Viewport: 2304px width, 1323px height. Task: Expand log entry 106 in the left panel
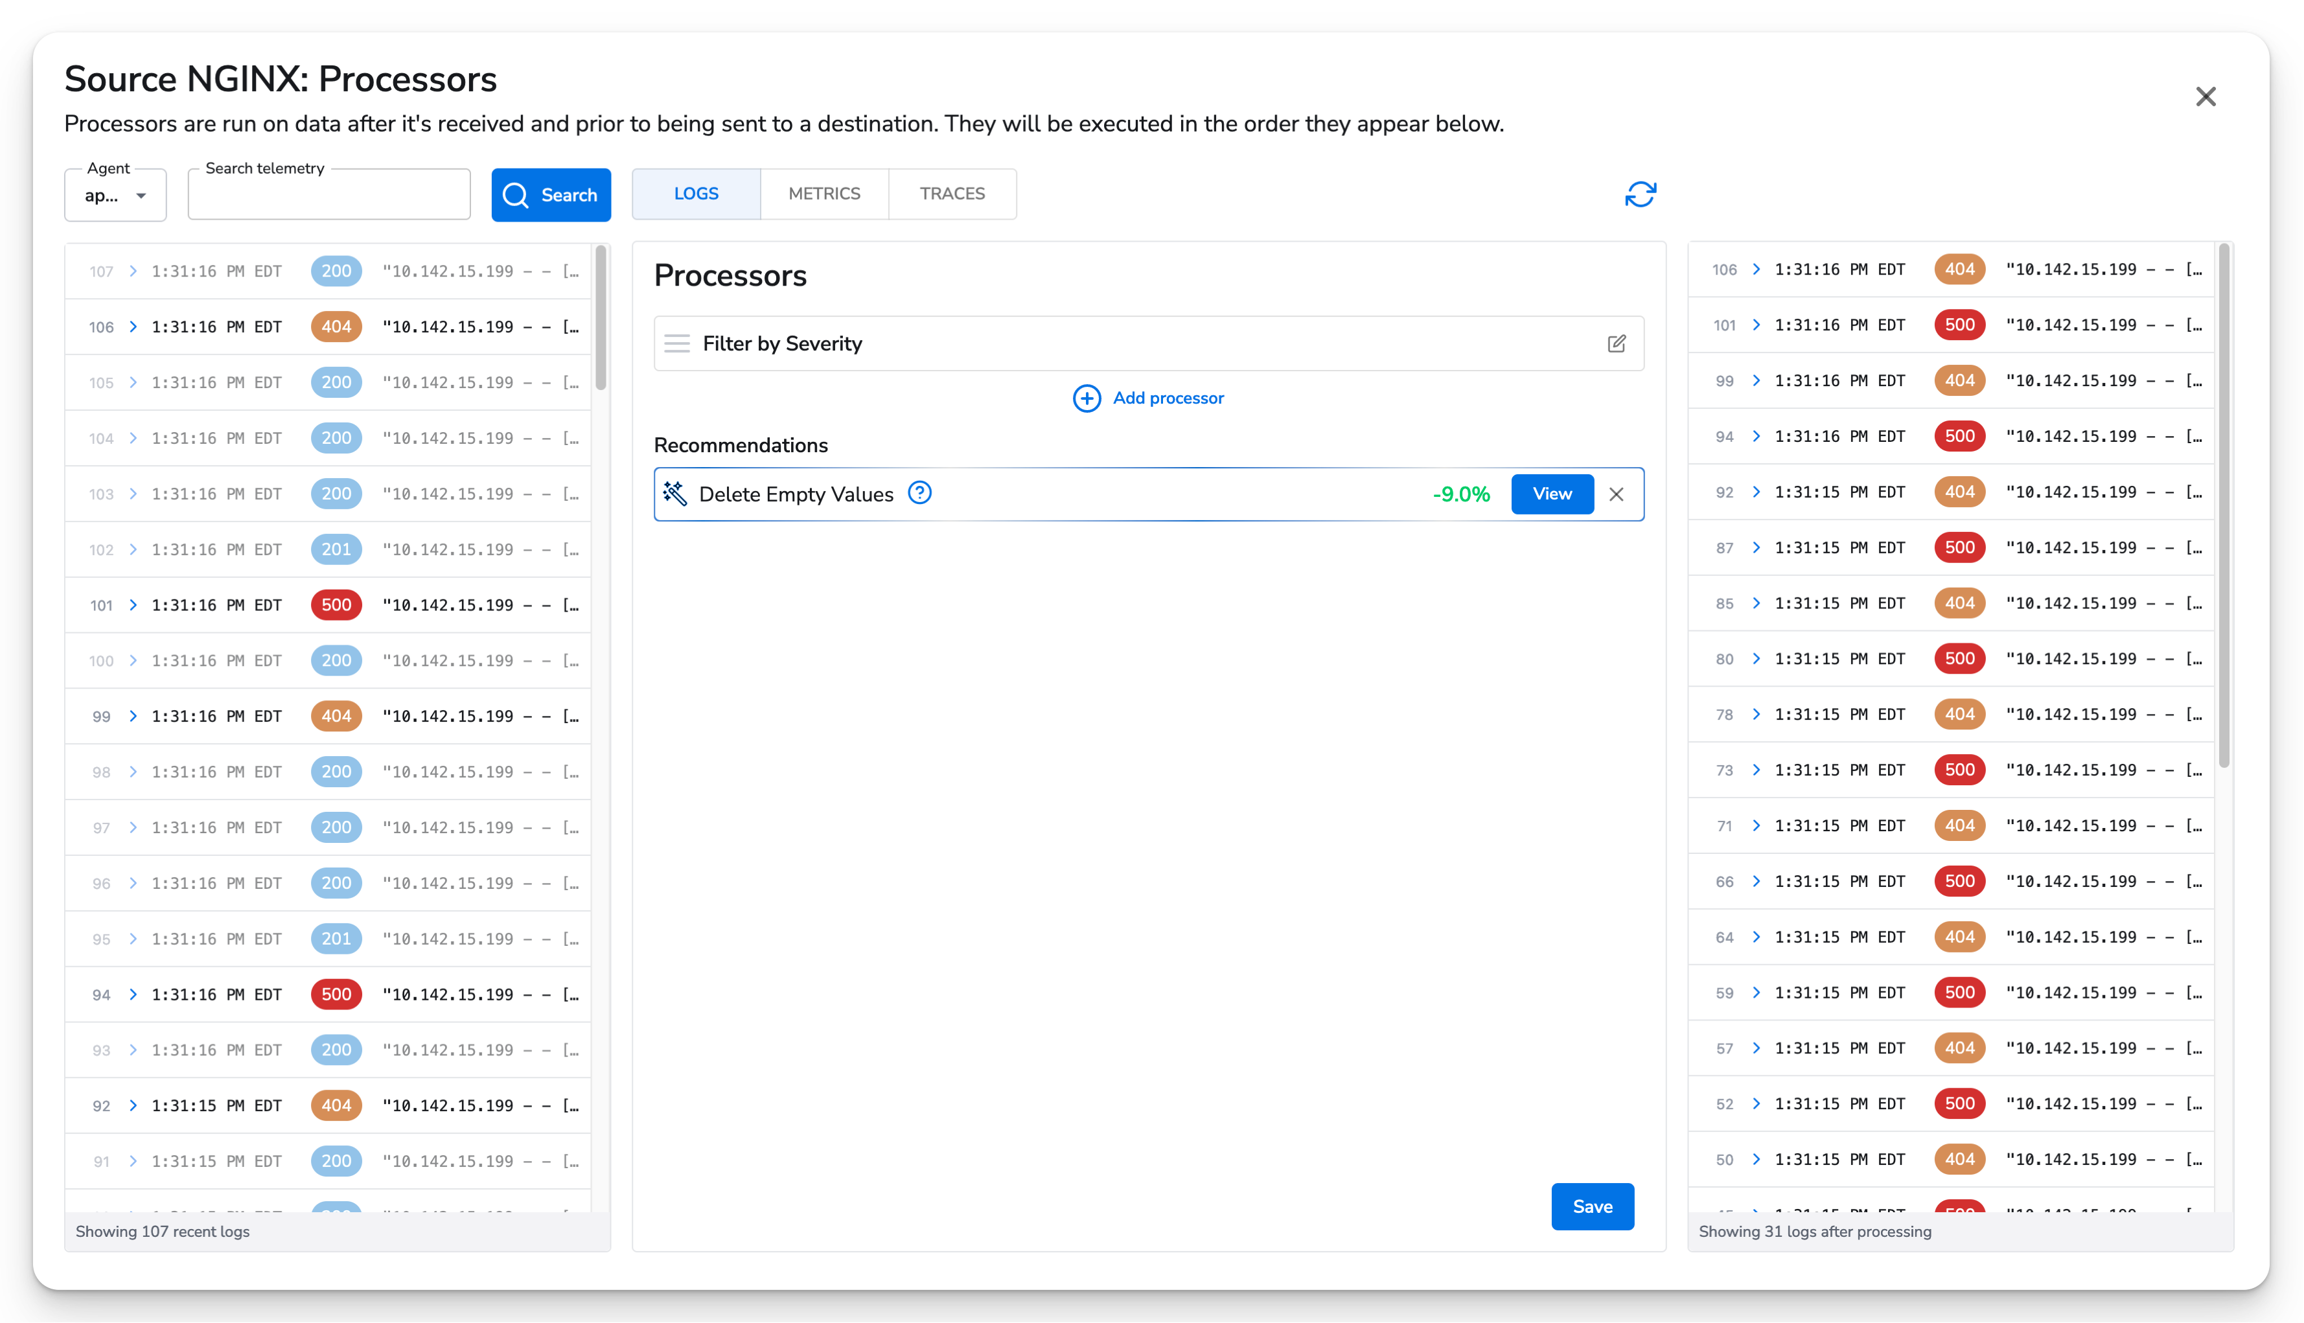[131, 326]
